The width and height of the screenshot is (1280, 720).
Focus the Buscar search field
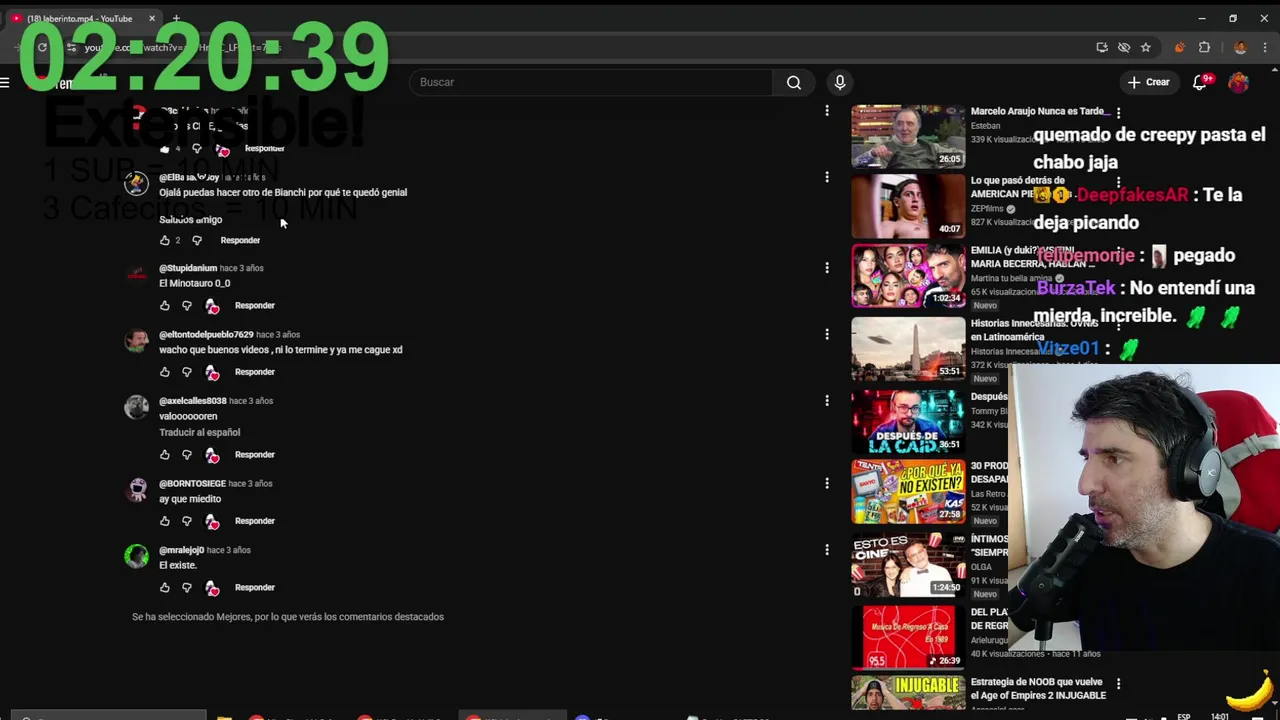tap(590, 82)
